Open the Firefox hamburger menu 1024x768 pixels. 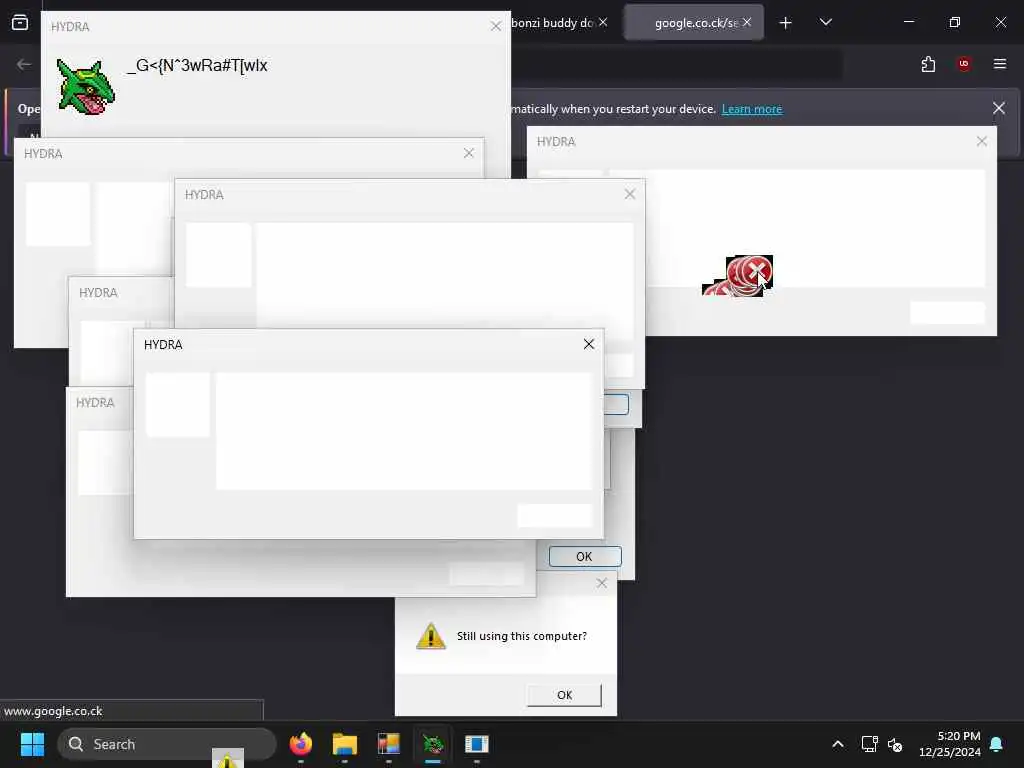(x=1000, y=64)
